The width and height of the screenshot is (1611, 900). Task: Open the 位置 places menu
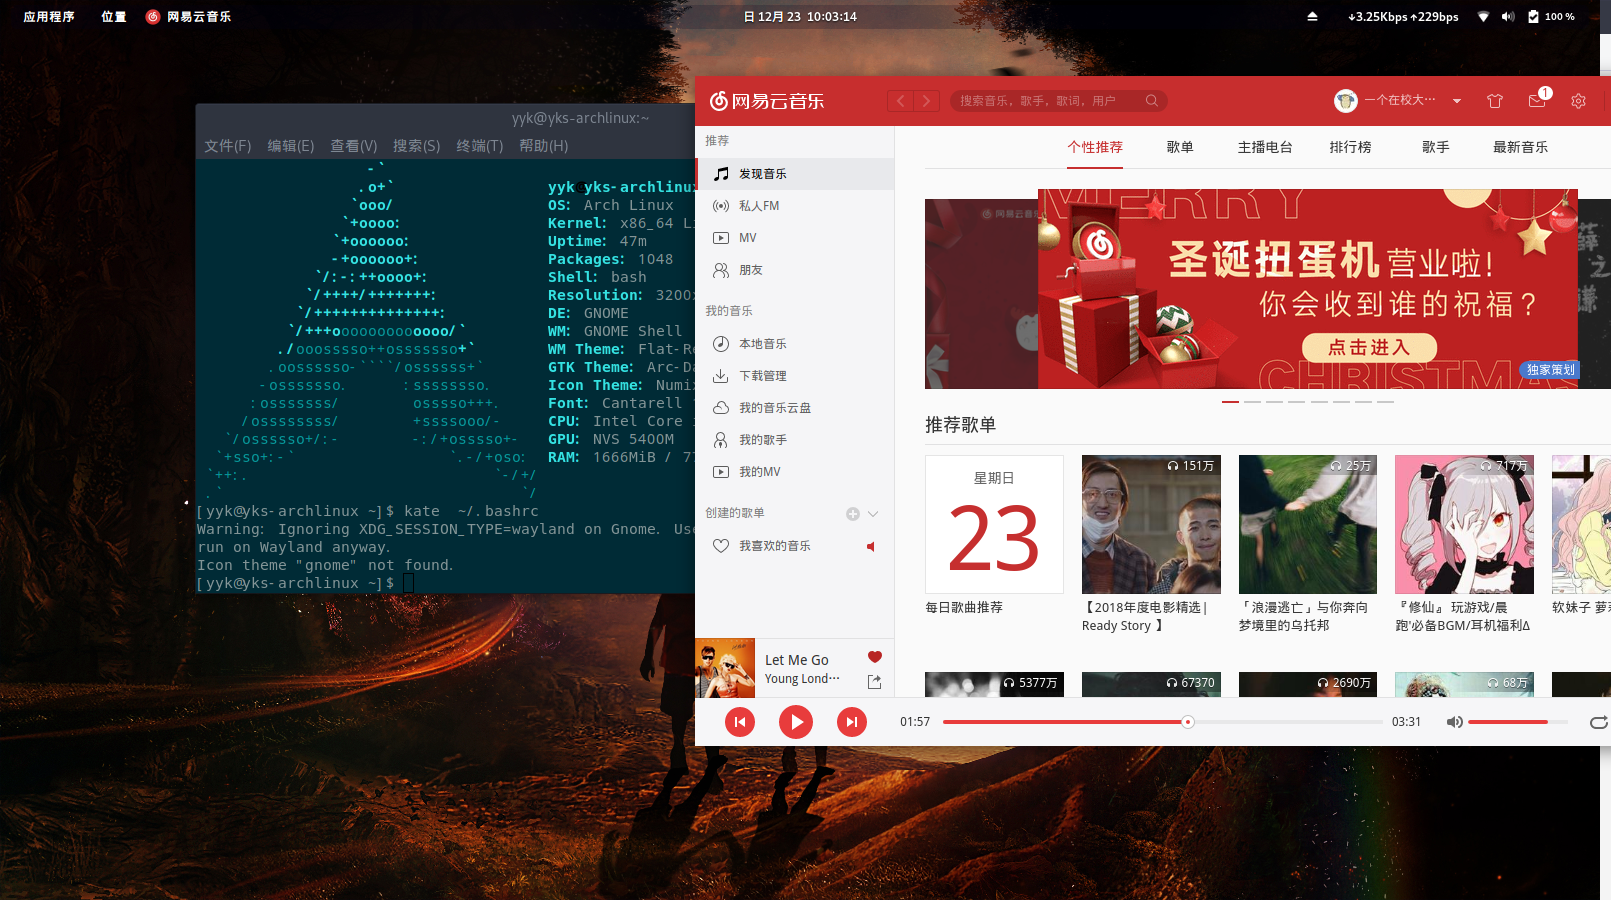click(x=114, y=17)
